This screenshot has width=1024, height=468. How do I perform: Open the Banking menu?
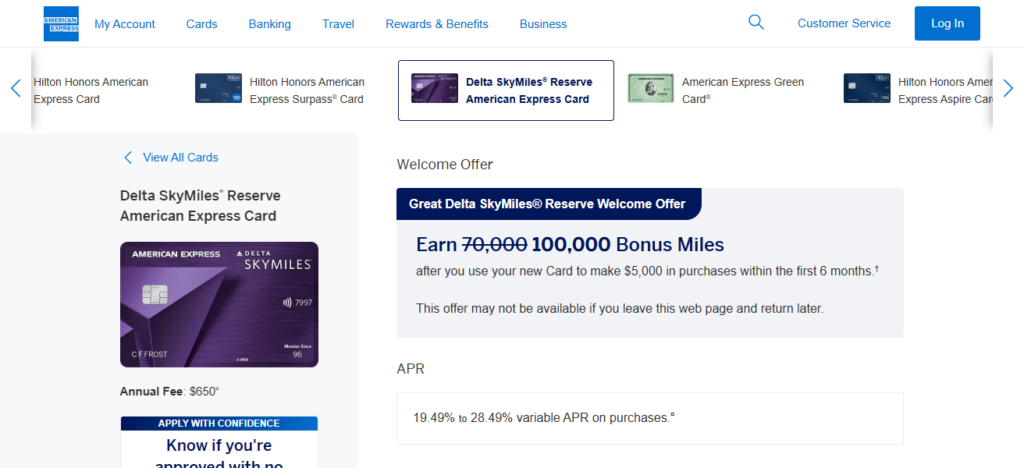point(270,24)
